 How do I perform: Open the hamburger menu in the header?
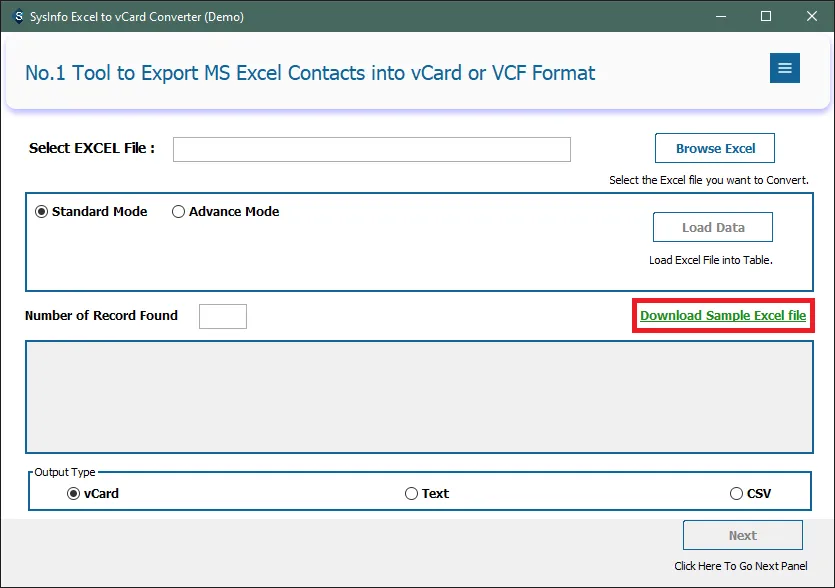784,68
